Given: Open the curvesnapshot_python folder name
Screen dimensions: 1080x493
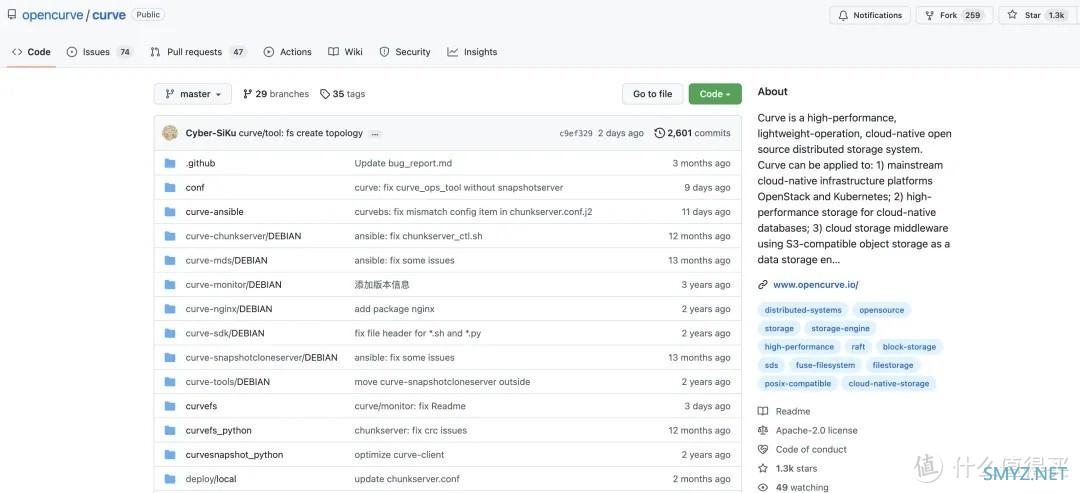Looking at the screenshot, I should click(x=234, y=454).
